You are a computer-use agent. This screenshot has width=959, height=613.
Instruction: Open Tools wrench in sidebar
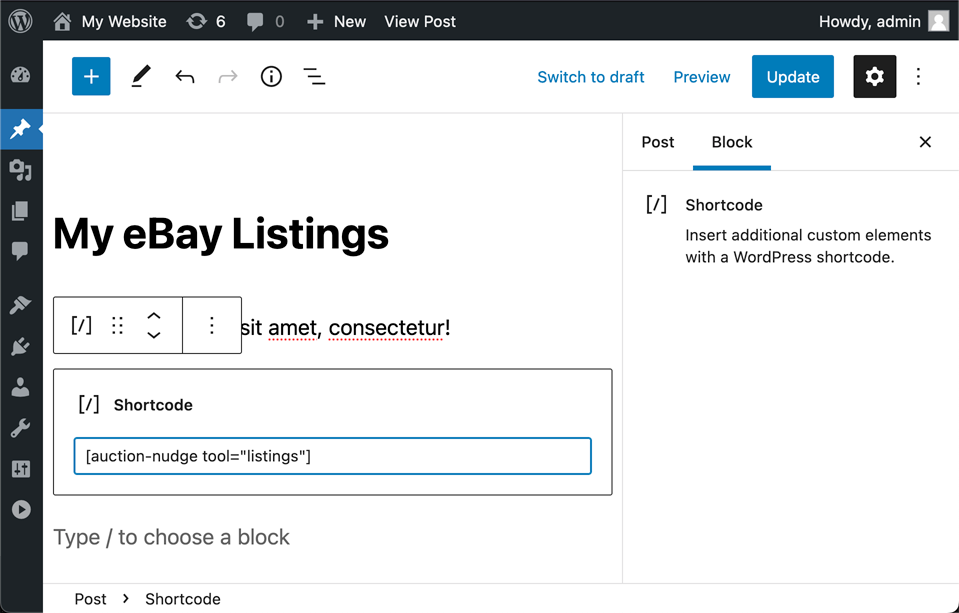(21, 428)
